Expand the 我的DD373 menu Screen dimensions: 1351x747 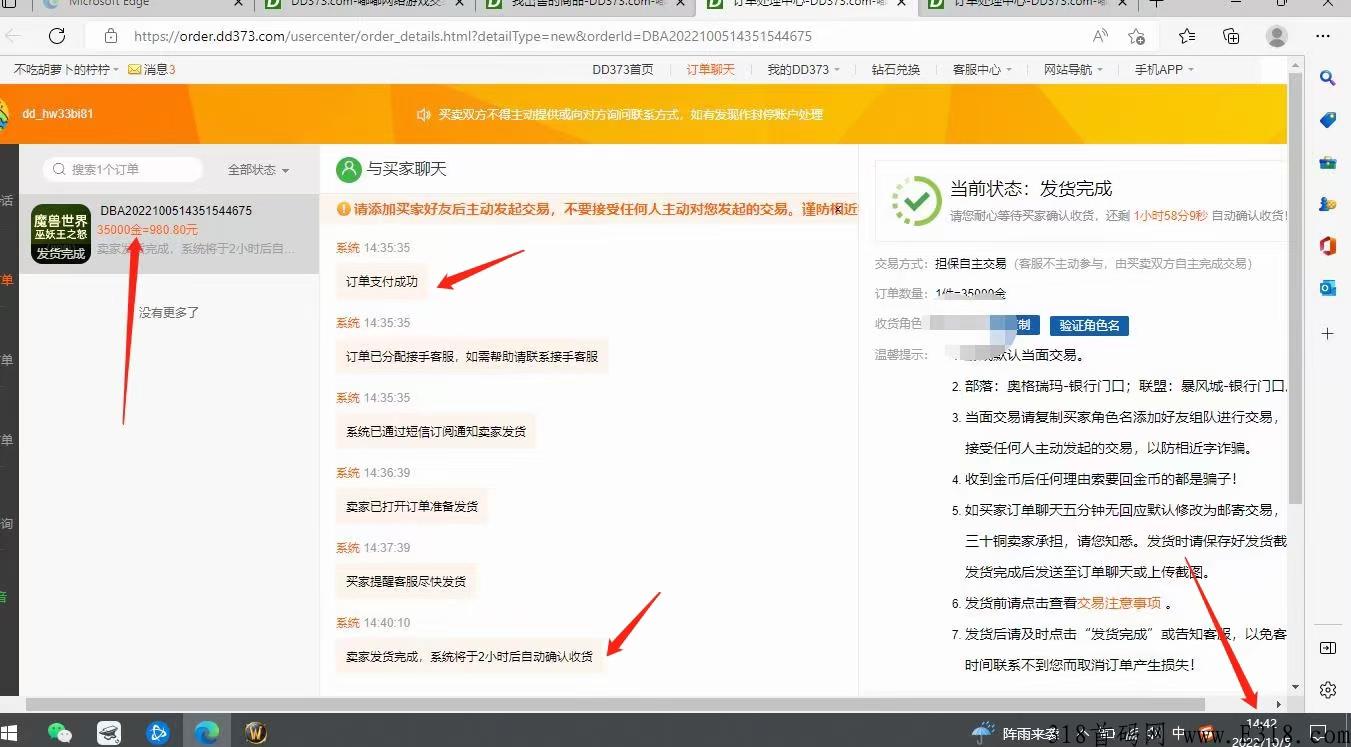[x=803, y=70]
